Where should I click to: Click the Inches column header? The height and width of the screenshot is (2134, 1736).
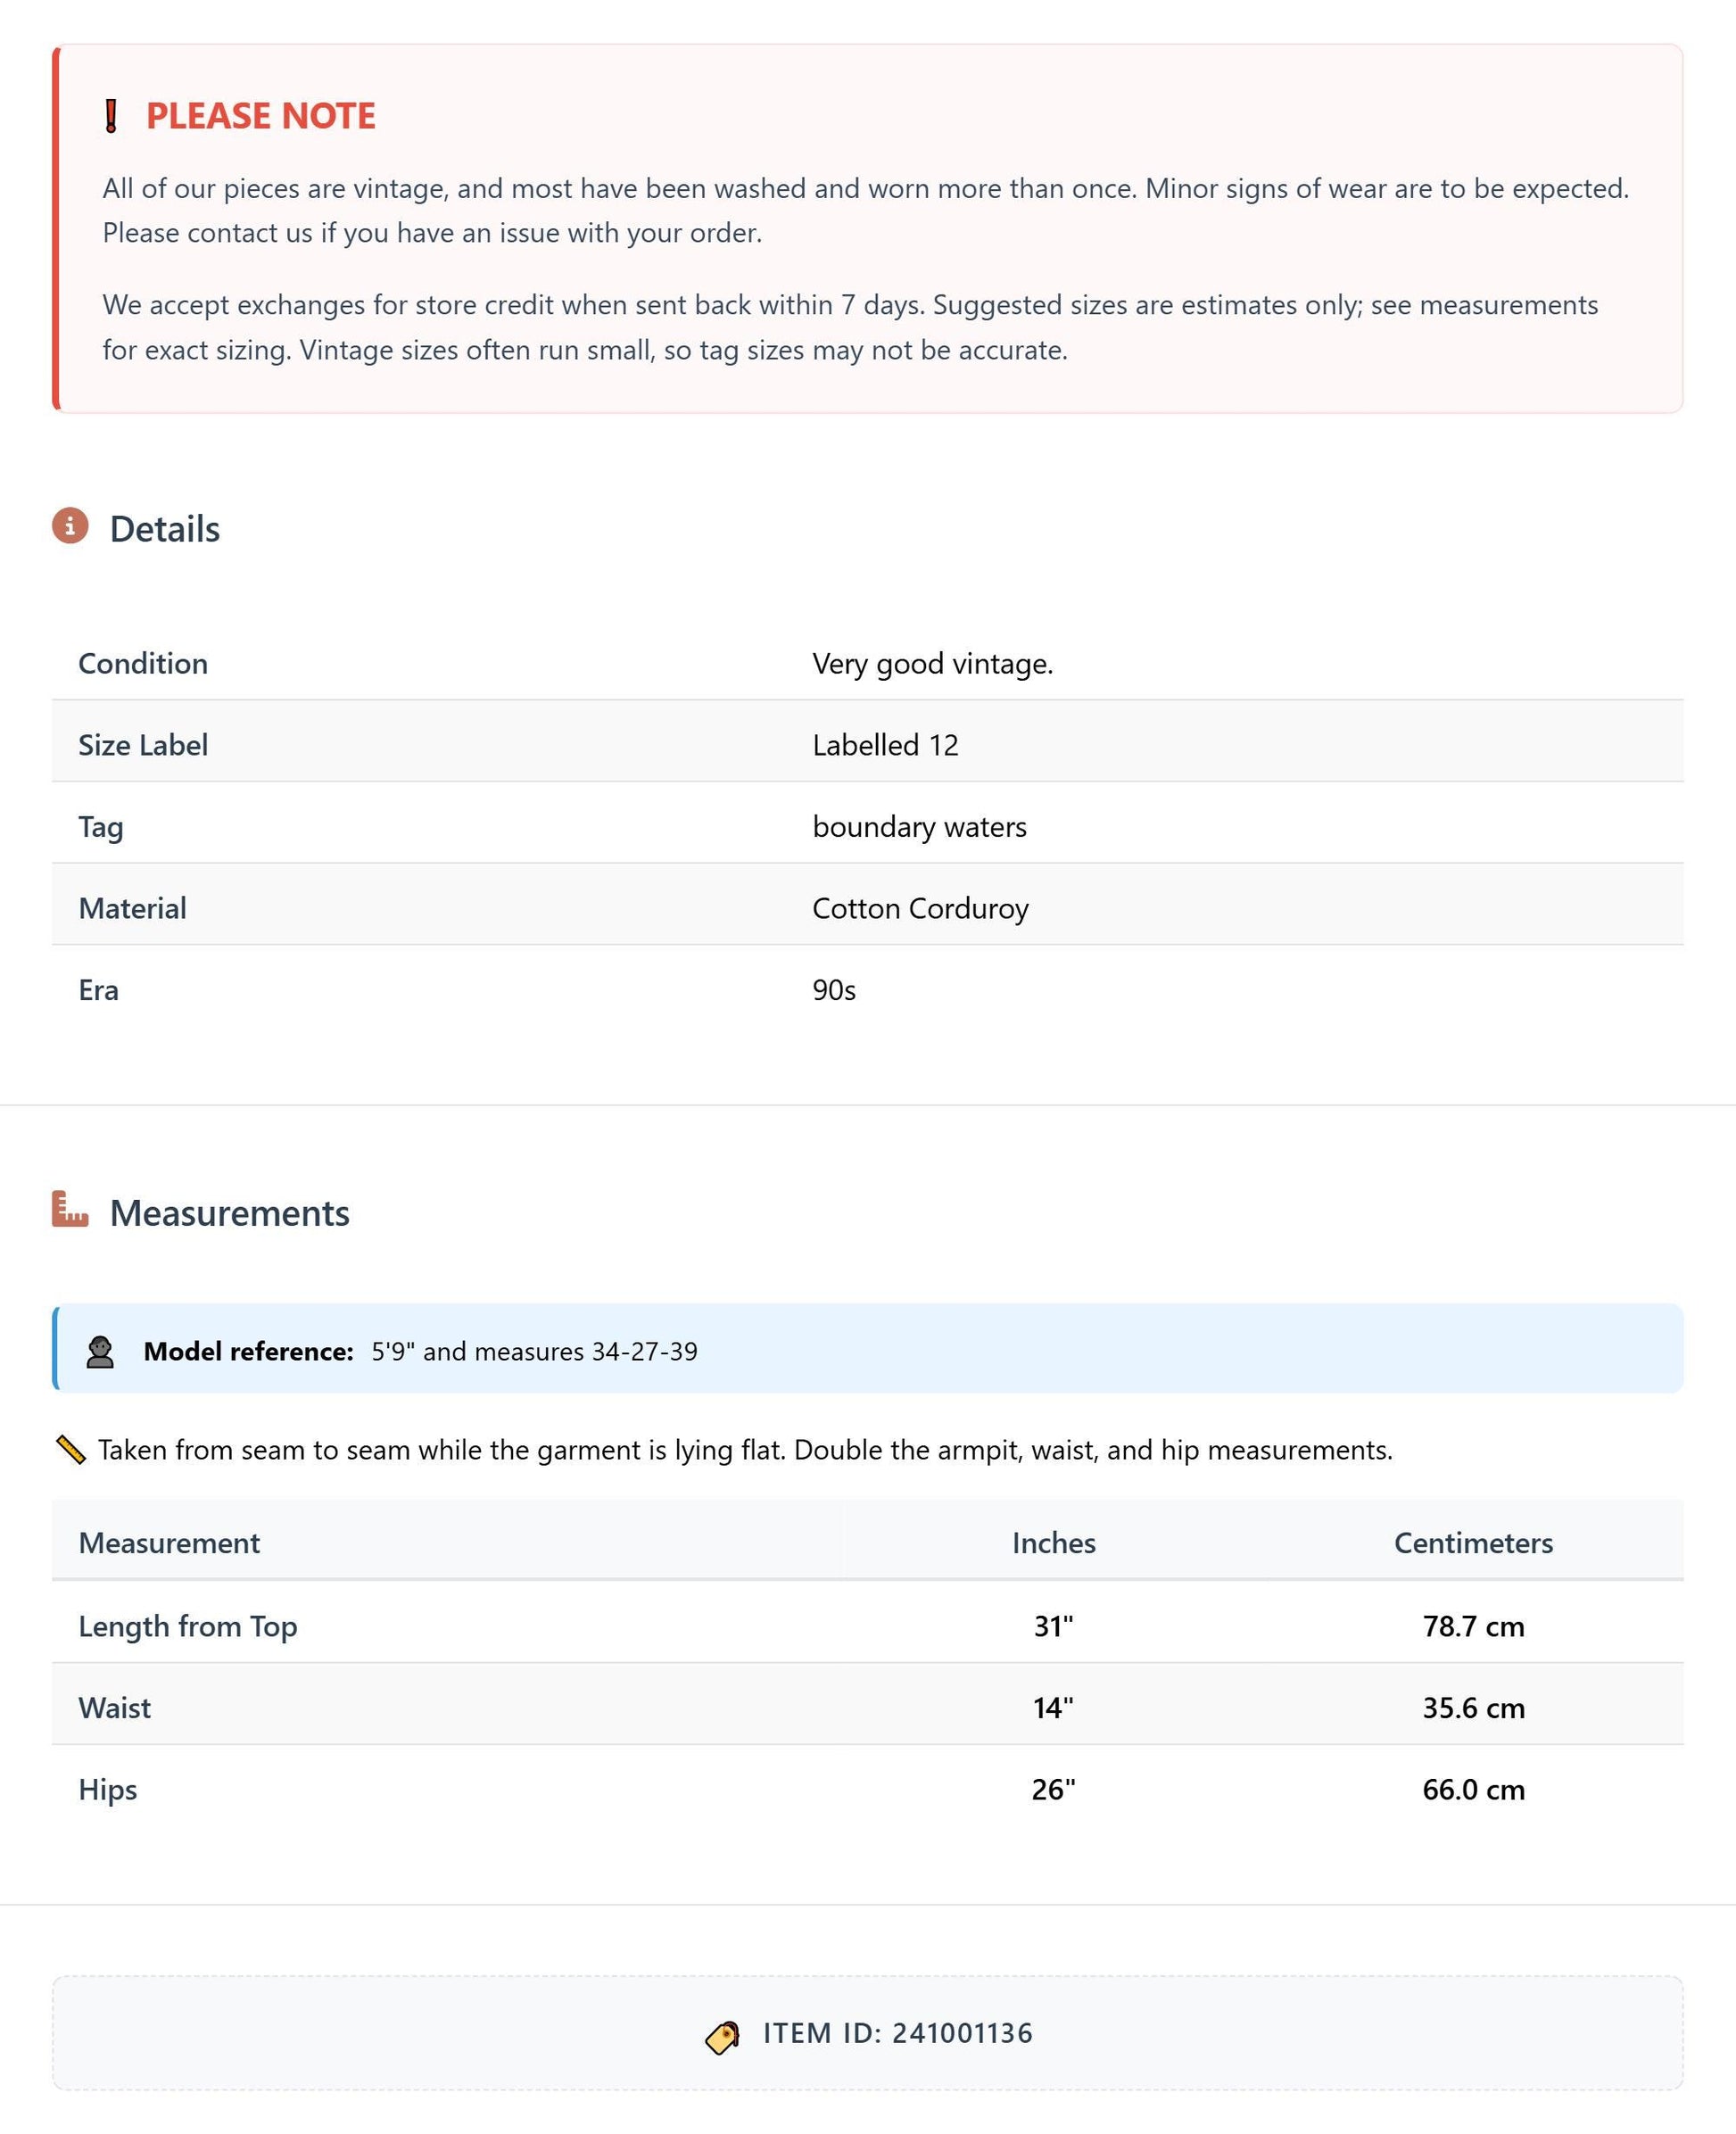(x=1053, y=1543)
